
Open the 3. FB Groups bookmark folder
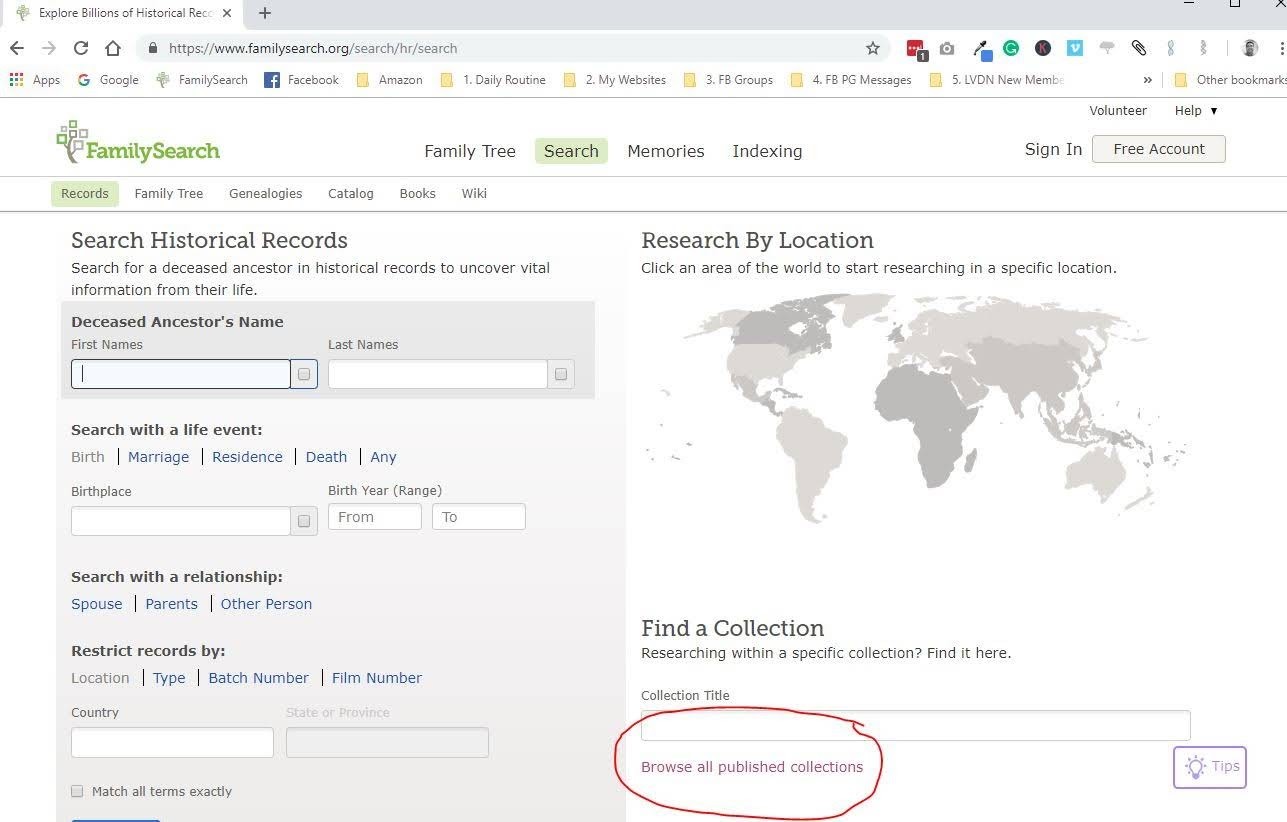pos(728,80)
